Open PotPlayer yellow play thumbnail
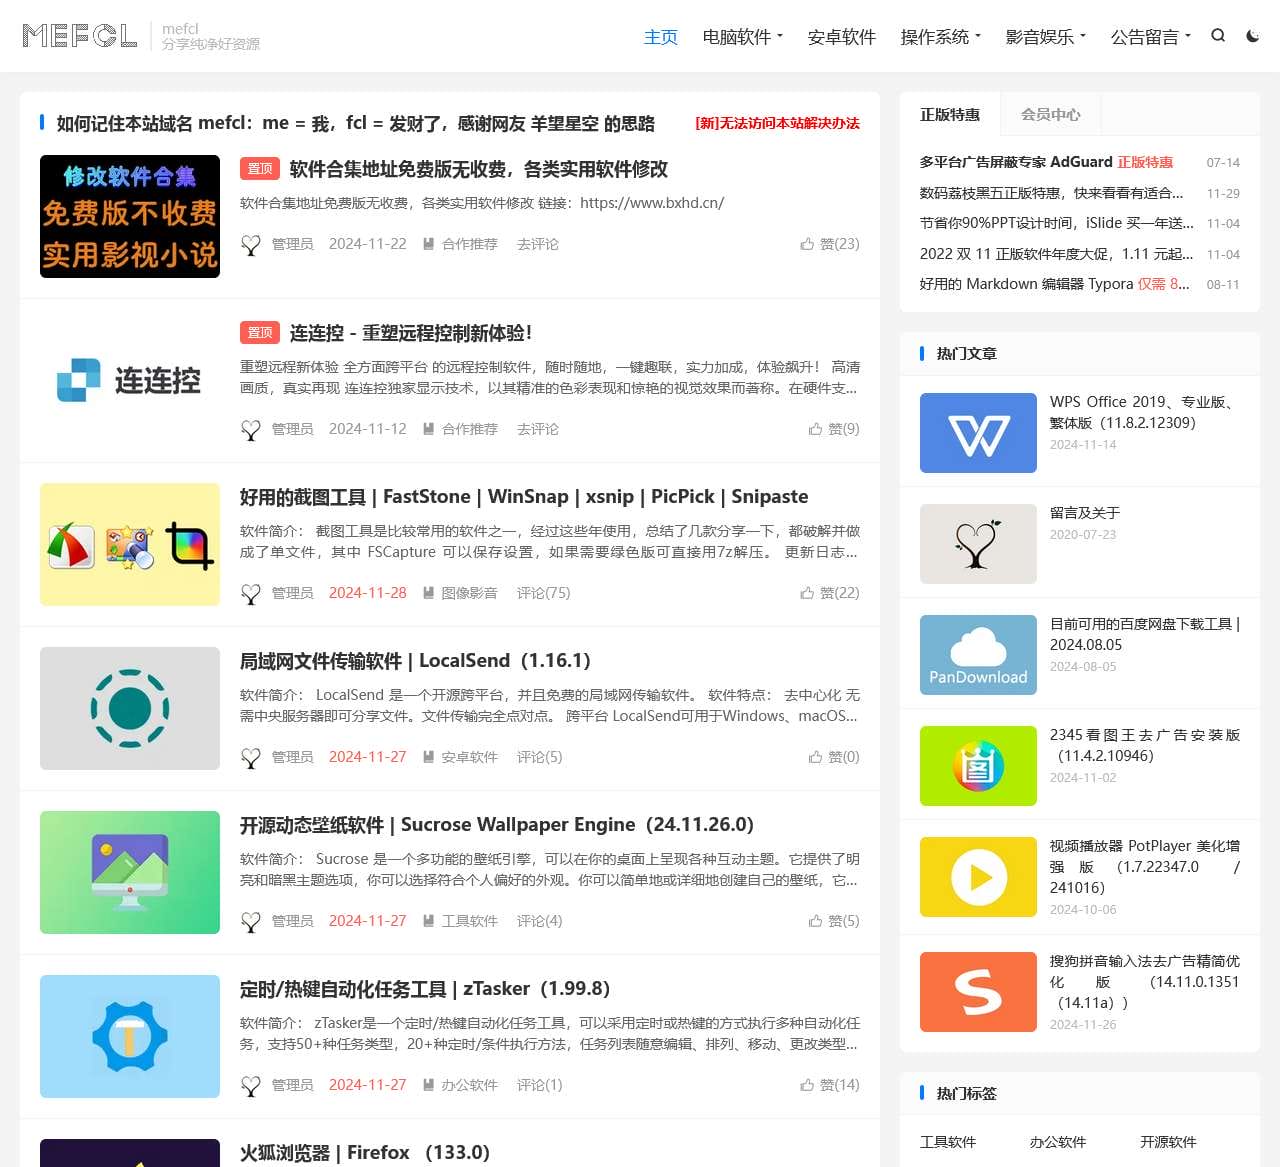This screenshot has height=1167, width=1280. click(978, 877)
